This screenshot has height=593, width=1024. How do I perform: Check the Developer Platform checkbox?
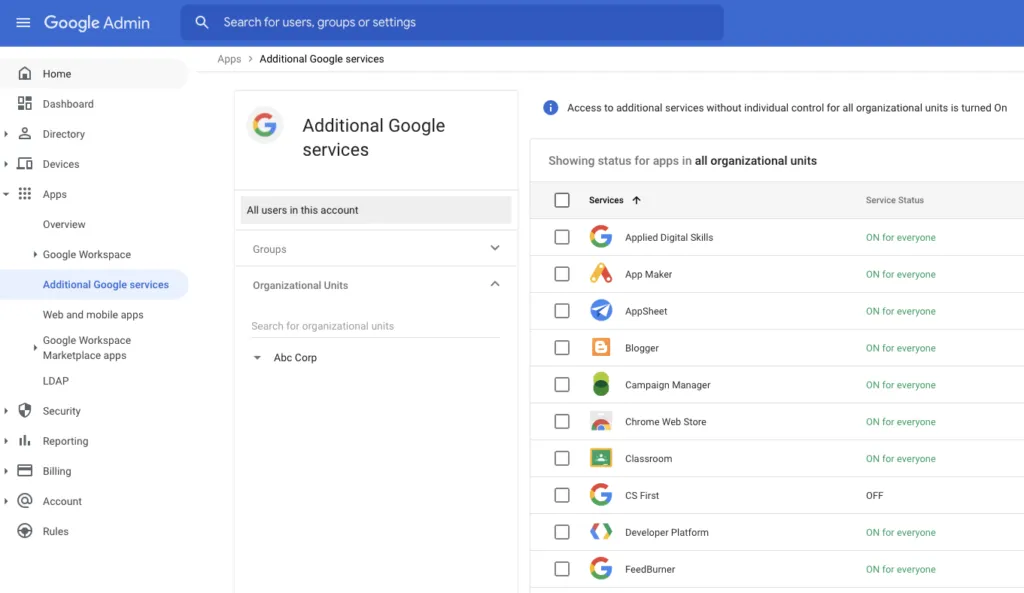[562, 532]
